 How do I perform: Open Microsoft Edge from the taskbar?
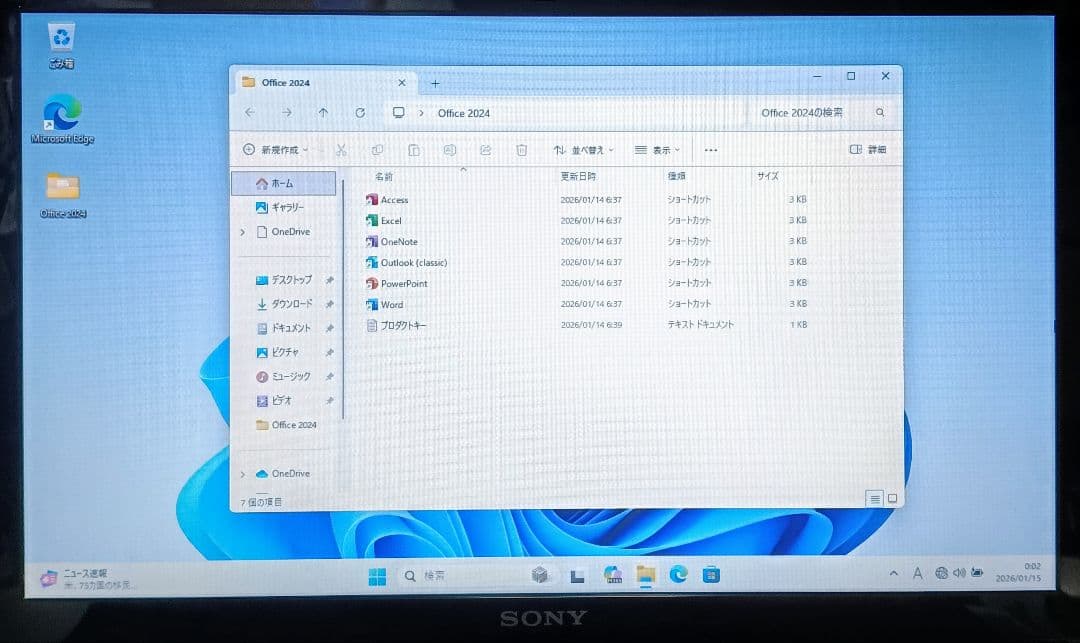point(678,574)
